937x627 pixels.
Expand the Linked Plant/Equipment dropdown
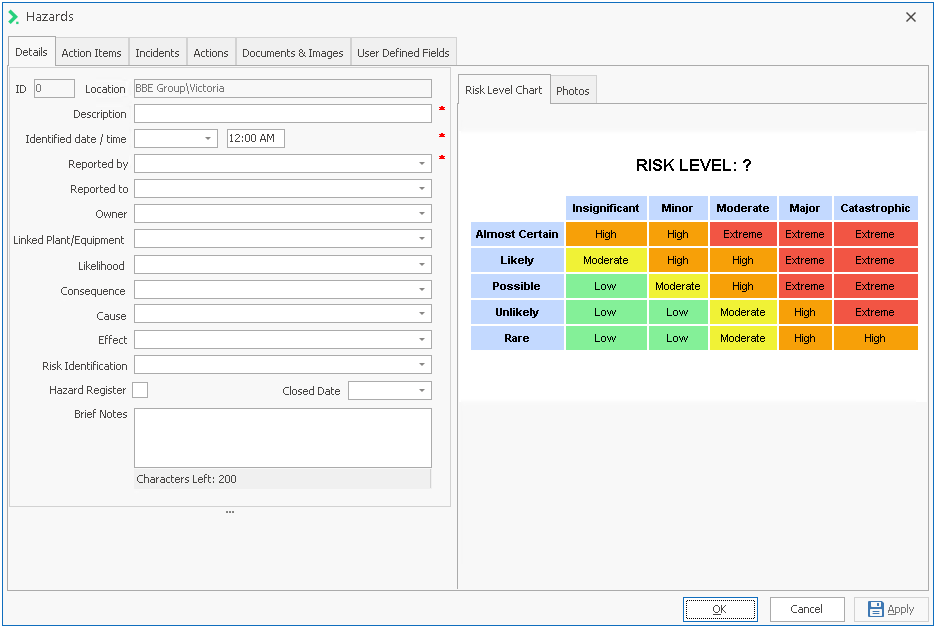[x=422, y=239]
